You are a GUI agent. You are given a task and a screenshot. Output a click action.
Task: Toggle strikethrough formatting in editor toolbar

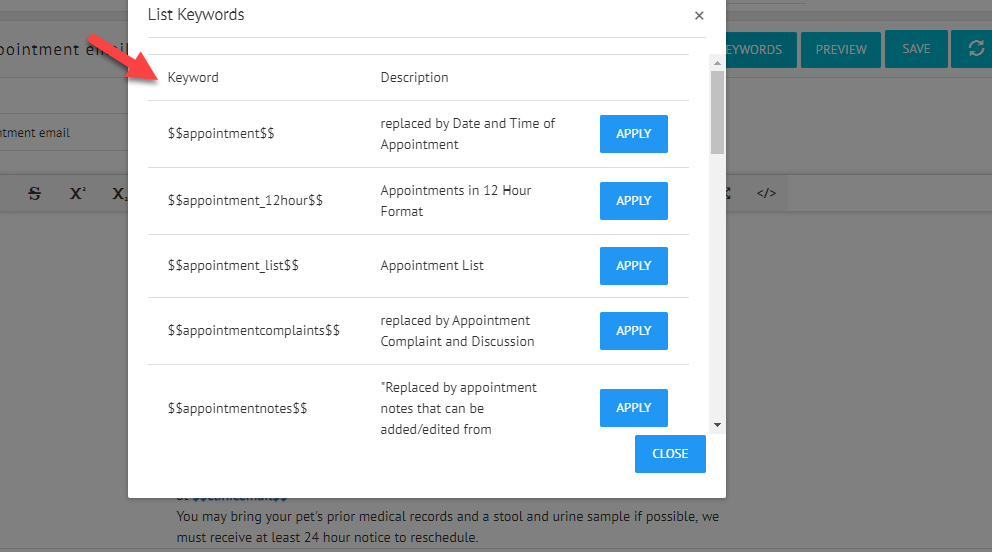35,193
